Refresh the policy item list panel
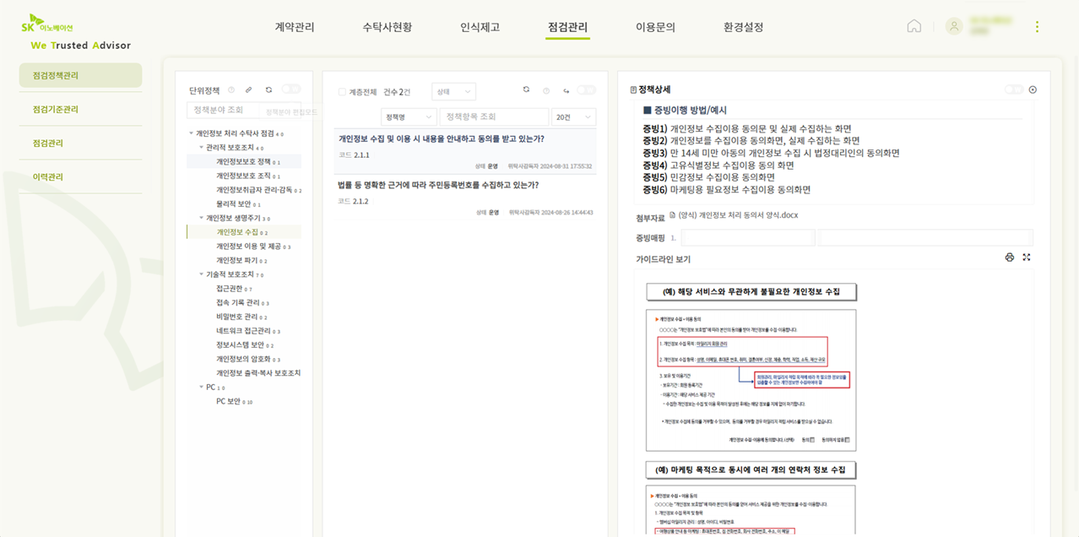1079x537 pixels. click(x=526, y=90)
